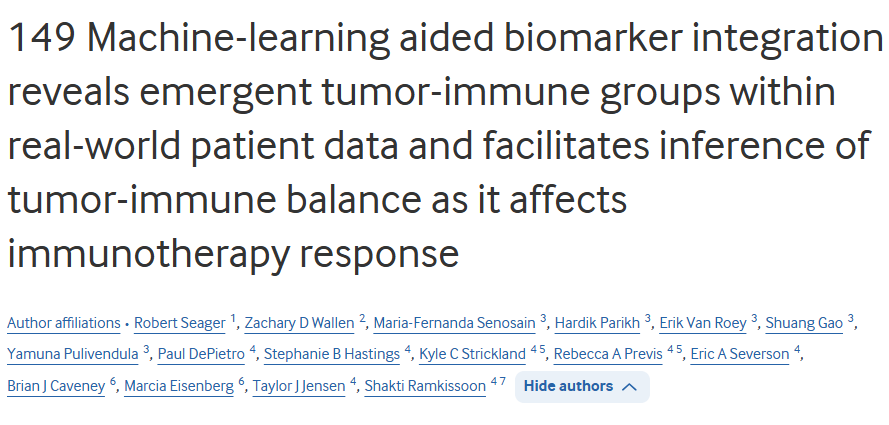Click author Zachary D Wallen
The height and width of the screenshot is (425, 889).
point(300,323)
